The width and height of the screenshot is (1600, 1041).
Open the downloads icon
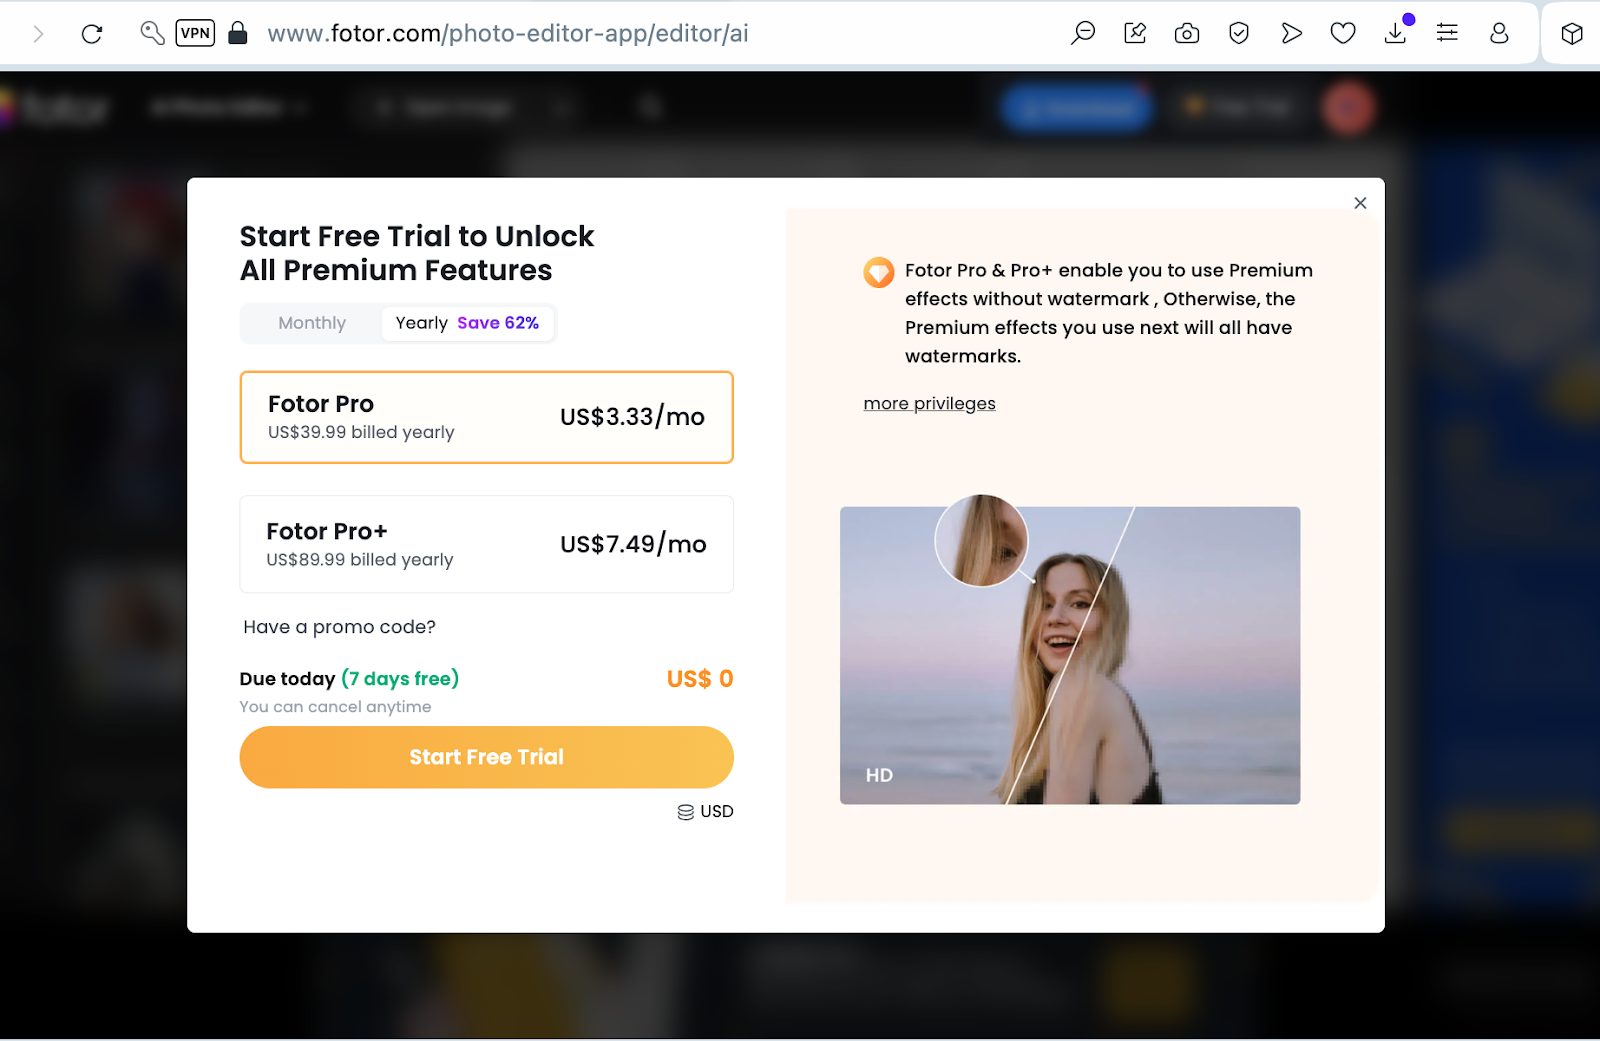[1395, 34]
